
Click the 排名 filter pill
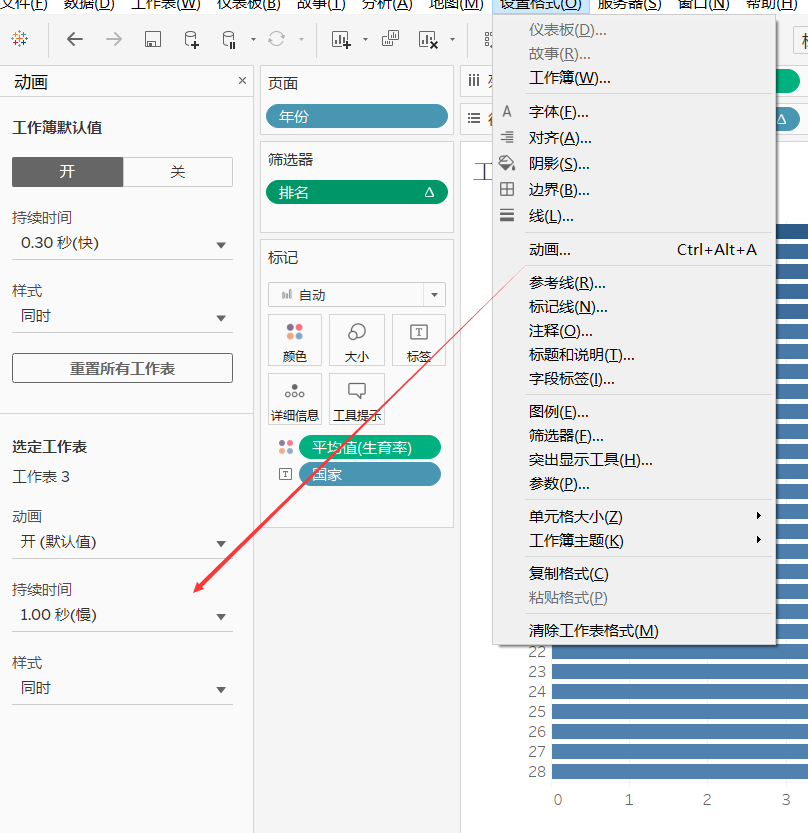point(356,192)
